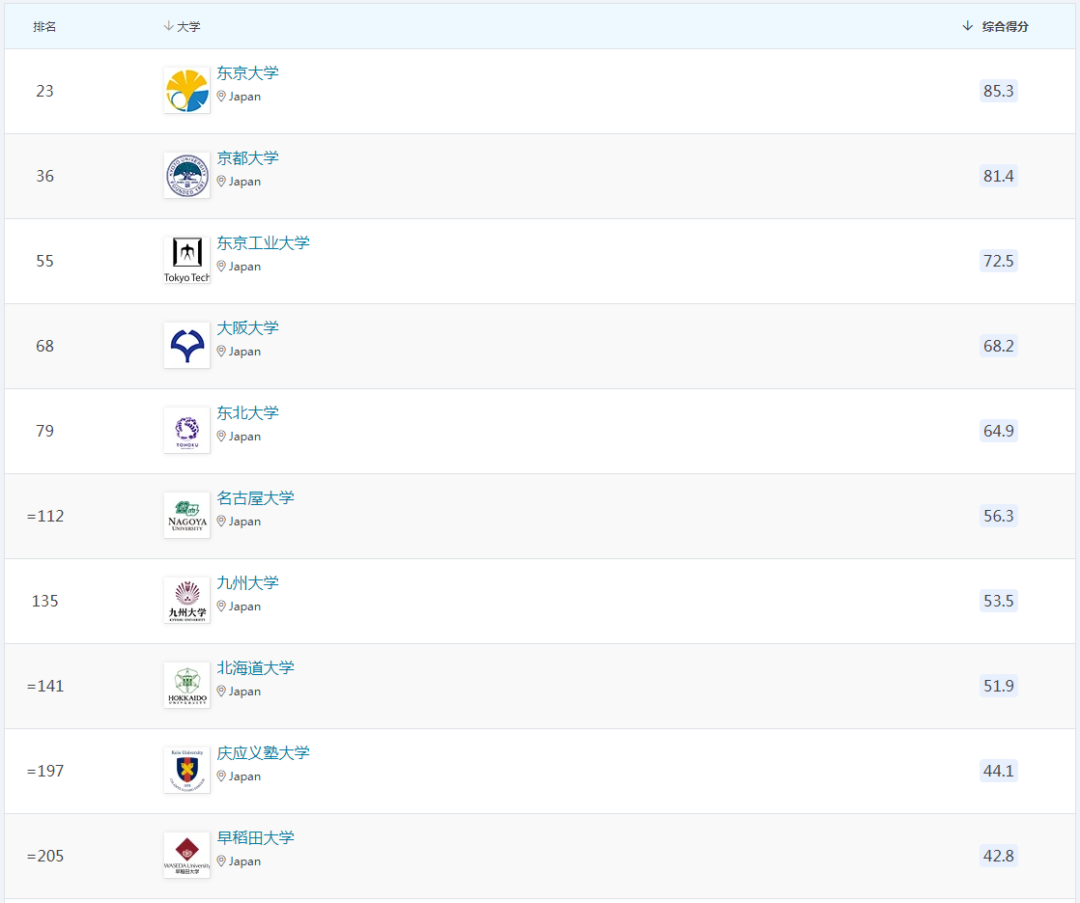Viewport: 1080px width, 903px height.
Task: Click rank value =205
Action: [x=45, y=856]
